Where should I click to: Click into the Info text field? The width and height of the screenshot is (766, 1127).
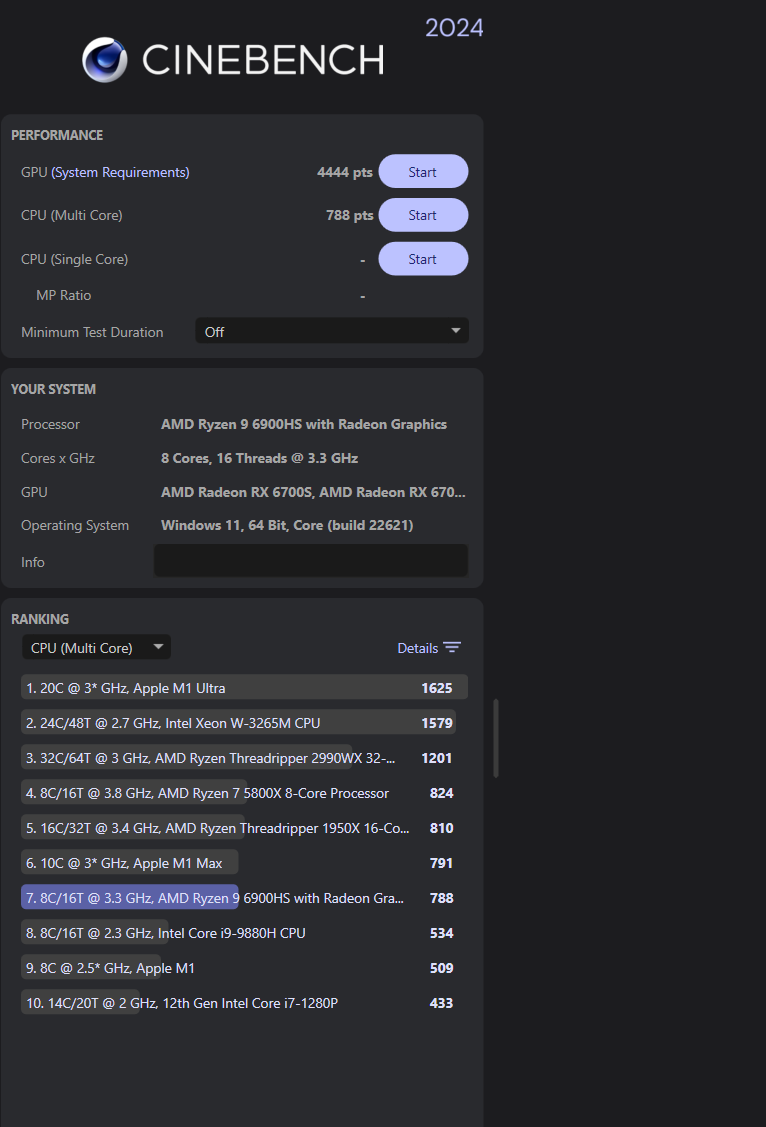tap(310, 561)
